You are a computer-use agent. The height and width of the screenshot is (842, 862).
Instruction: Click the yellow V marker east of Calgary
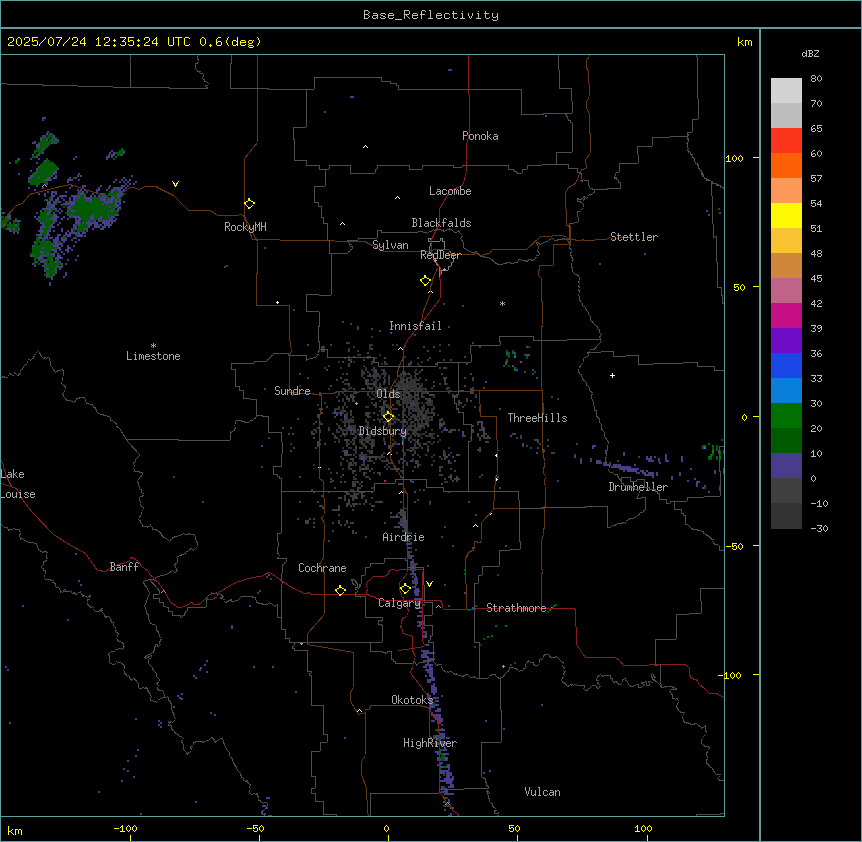pyautogui.click(x=429, y=584)
